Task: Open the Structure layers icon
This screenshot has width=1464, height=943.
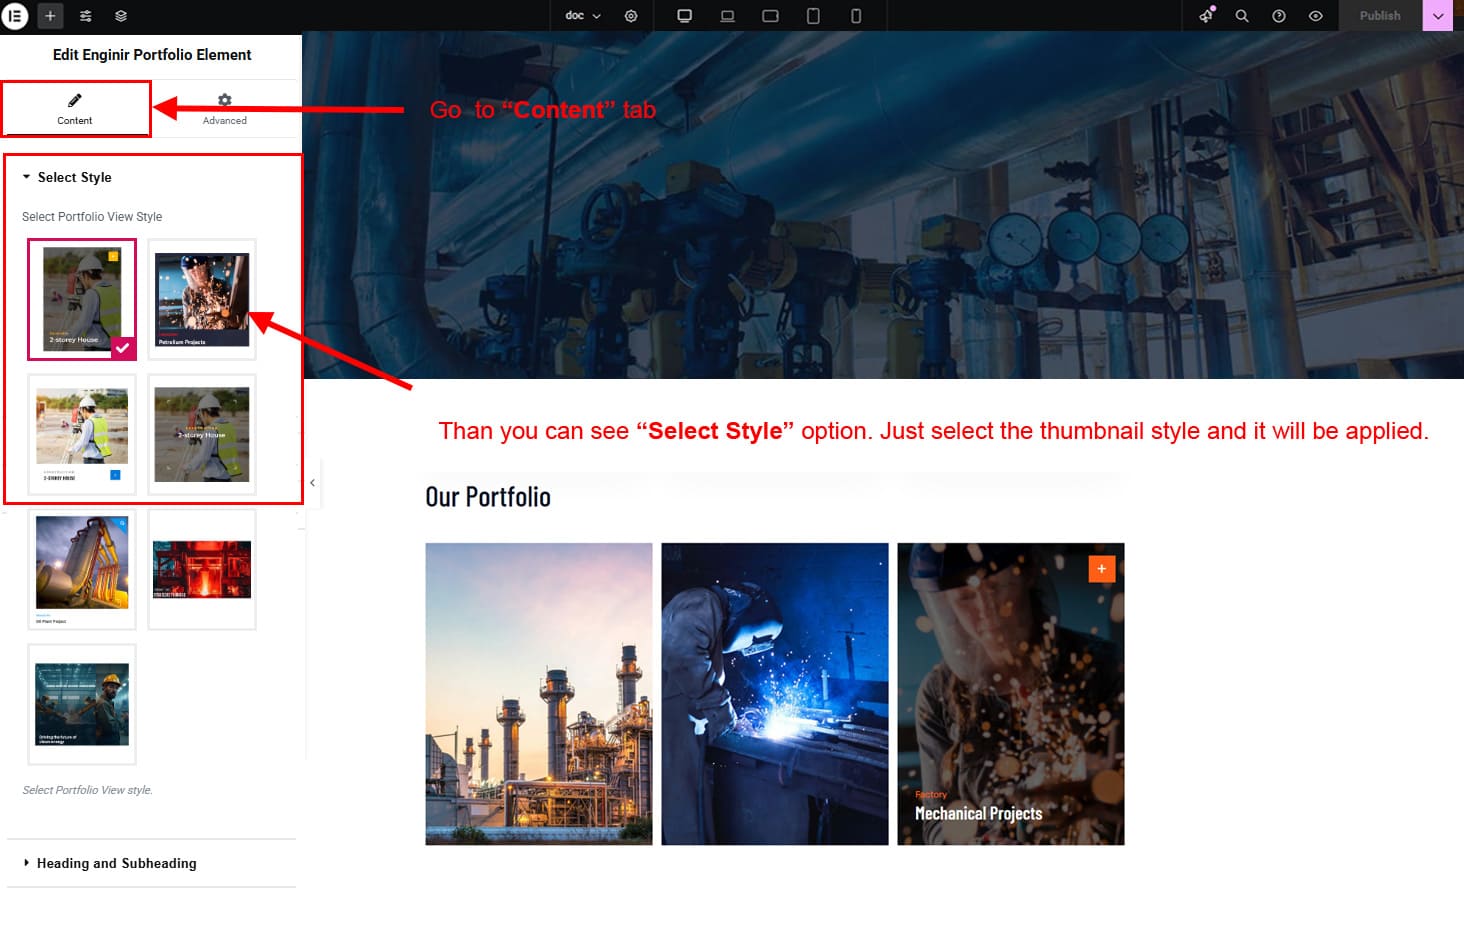Action: tap(121, 16)
